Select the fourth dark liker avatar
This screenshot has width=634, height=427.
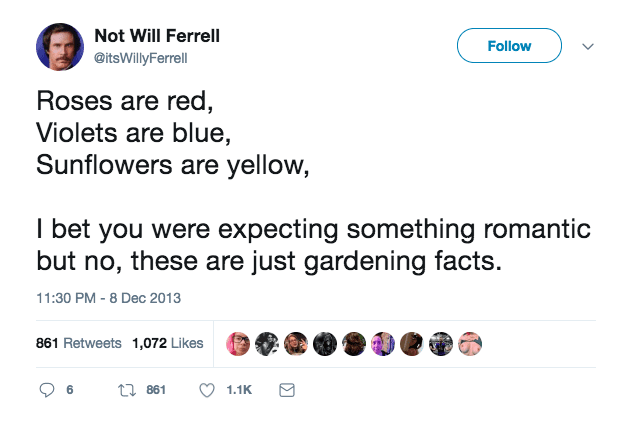(x=325, y=344)
